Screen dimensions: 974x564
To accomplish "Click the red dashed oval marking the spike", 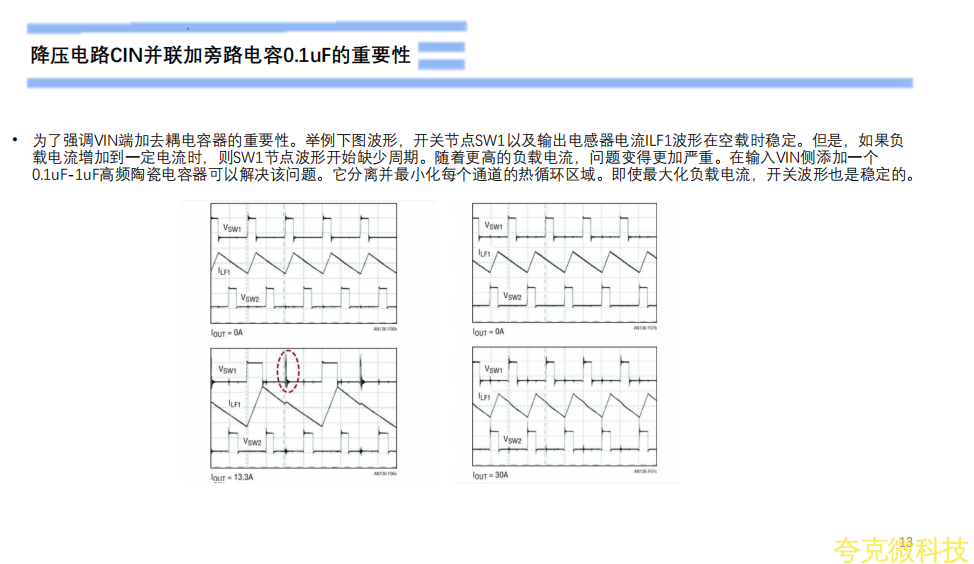I will pos(288,370).
